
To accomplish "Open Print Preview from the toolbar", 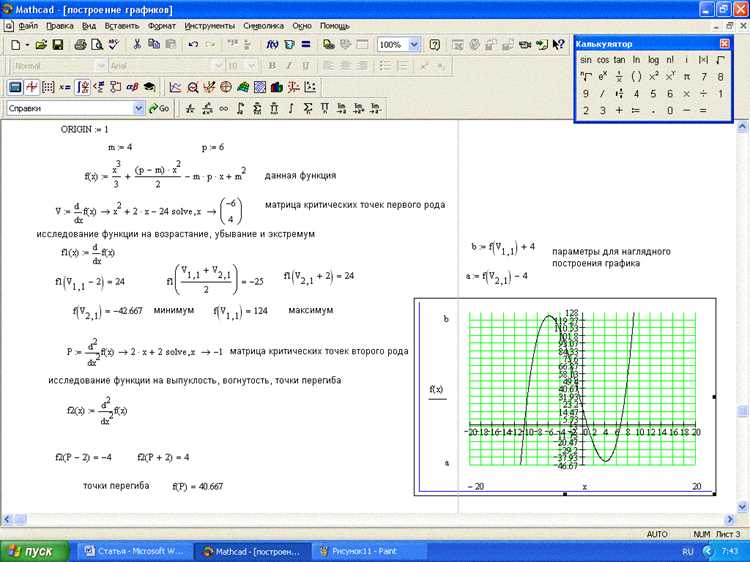I will [x=97, y=45].
